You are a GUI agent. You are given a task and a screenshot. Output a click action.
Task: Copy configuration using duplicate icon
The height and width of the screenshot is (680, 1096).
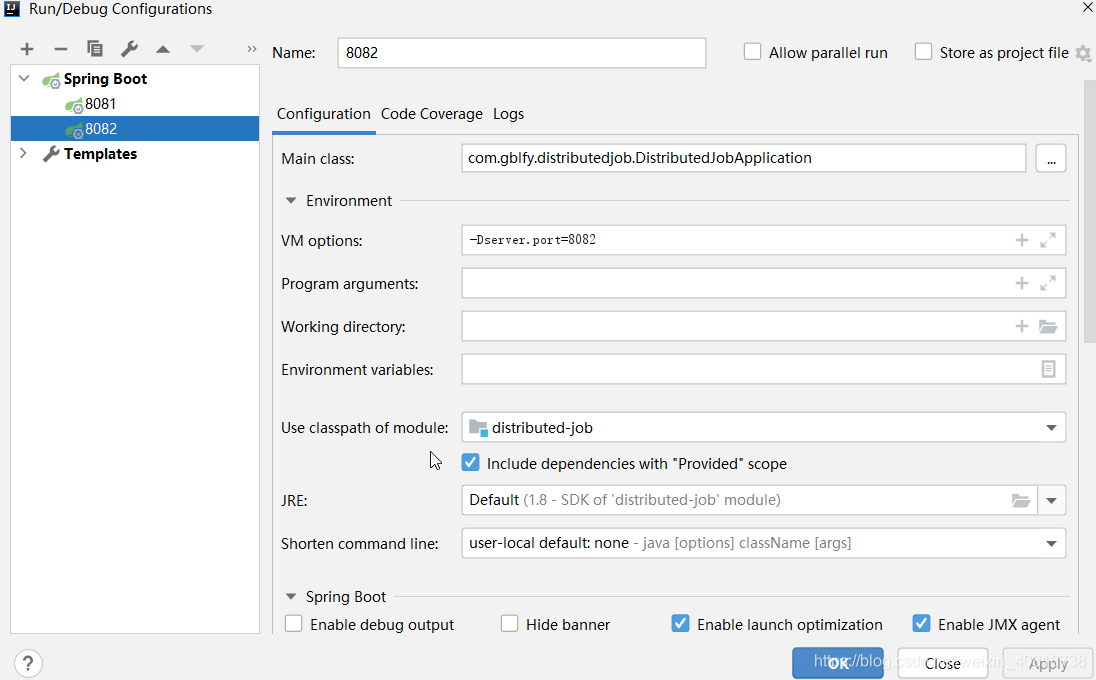tap(95, 48)
